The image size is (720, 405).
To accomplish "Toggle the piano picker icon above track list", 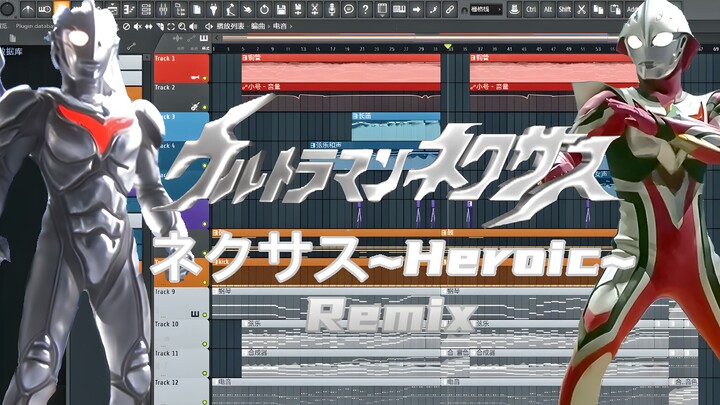I will pyautogui.click(x=204, y=39).
